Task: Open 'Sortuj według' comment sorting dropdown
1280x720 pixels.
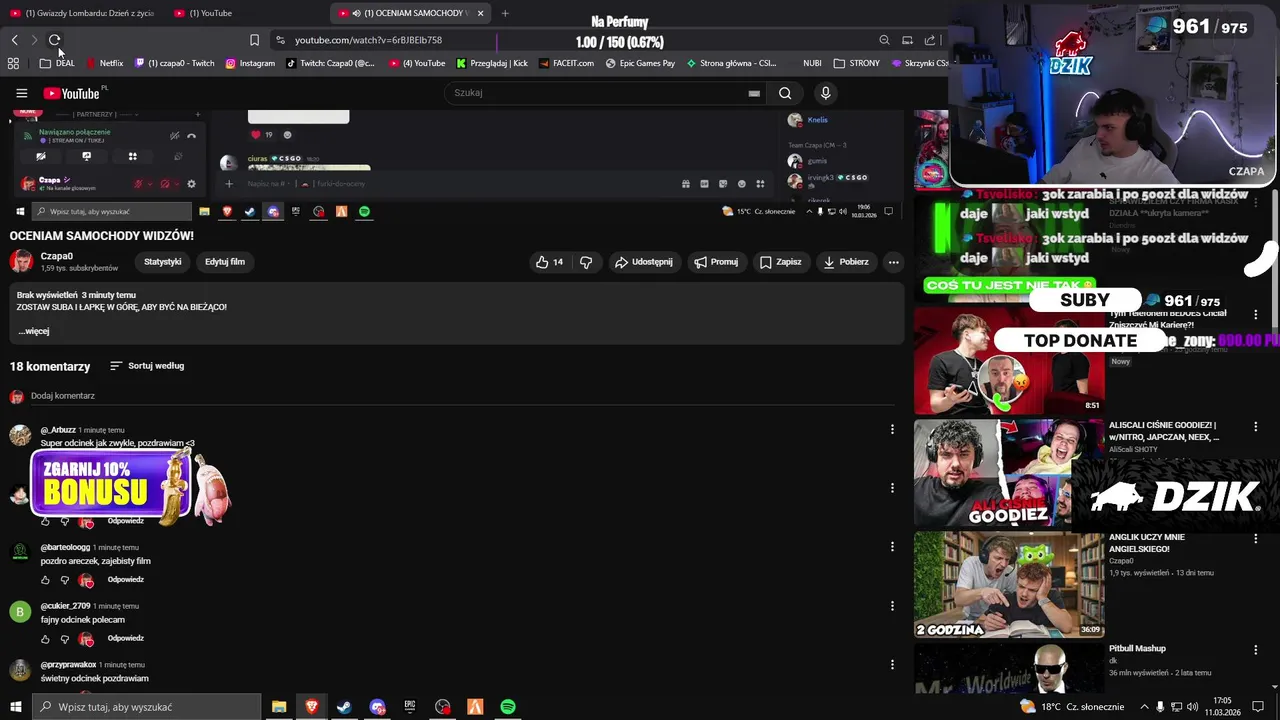Action: pyautogui.click(x=146, y=366)
